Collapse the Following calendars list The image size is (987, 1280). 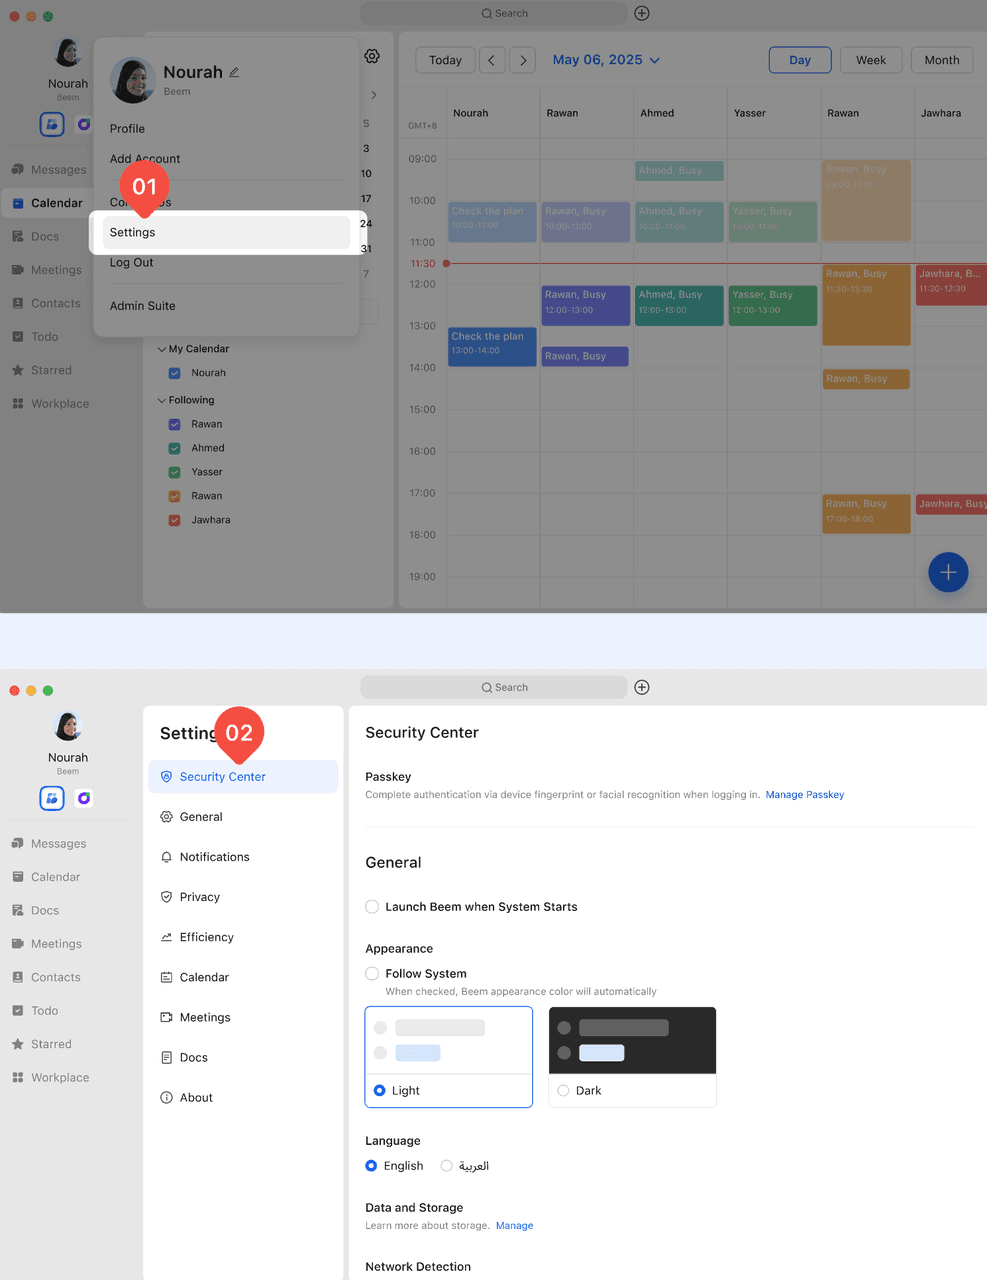pyautogui.click(x=162, y=400)
